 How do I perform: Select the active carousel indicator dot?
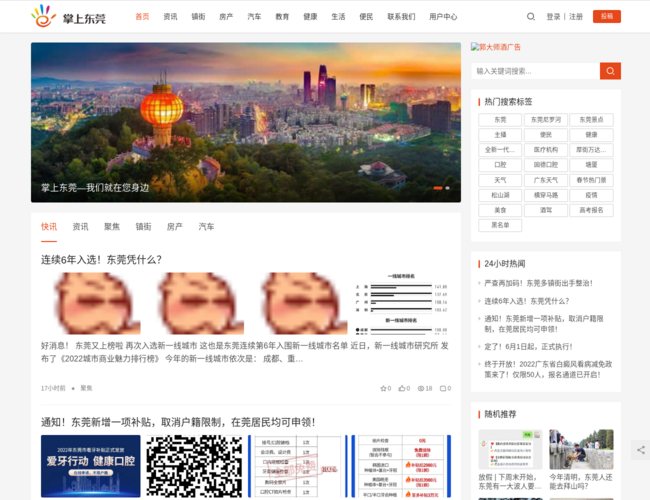[x=437, y=187]
